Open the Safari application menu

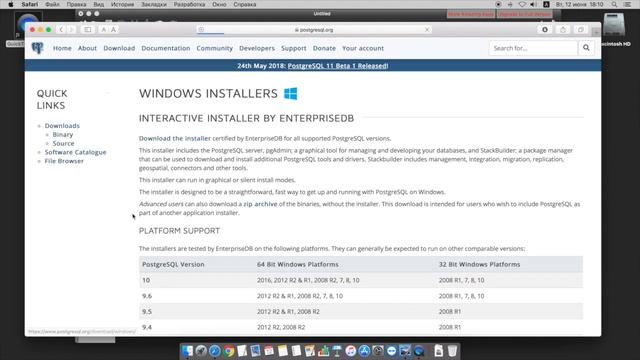[30, 4]
